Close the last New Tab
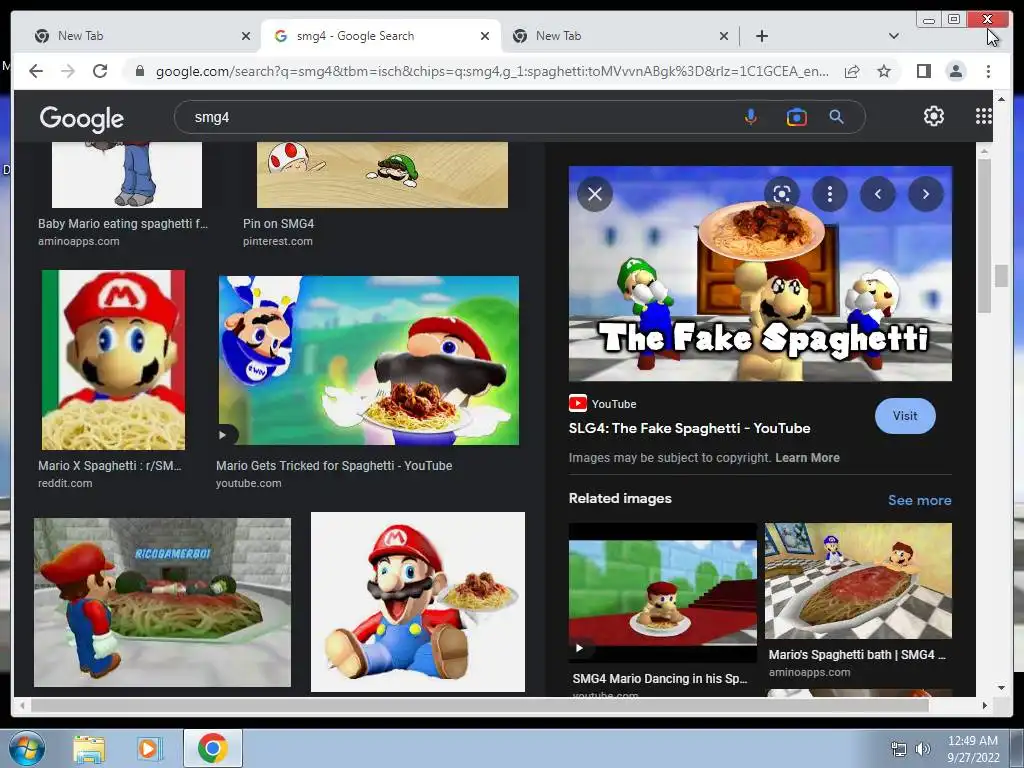The width and height of the screenshot is (1024, 768). click(x=724, y=36)
